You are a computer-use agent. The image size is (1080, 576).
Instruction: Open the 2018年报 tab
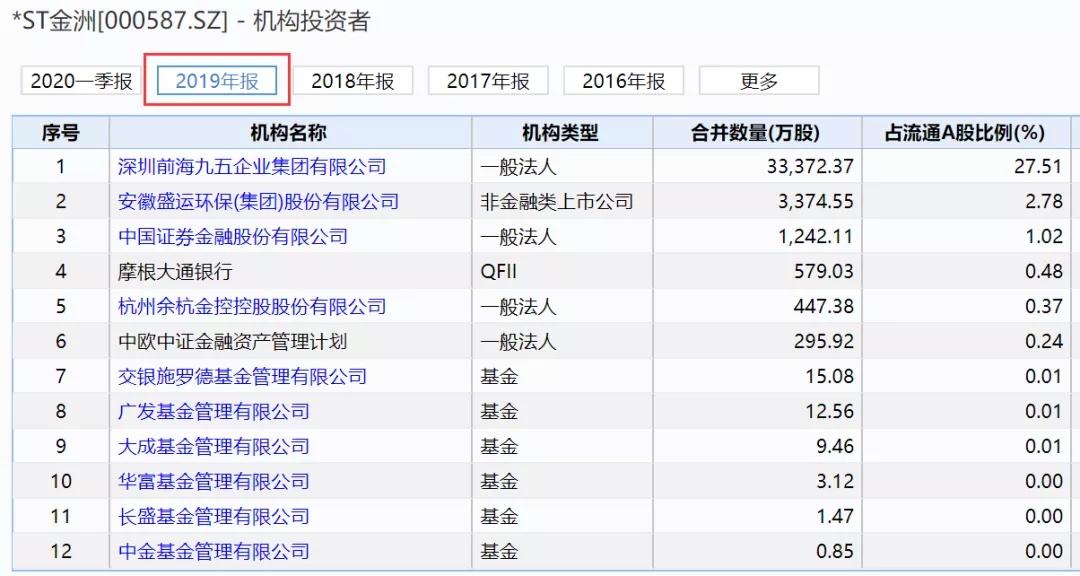(x=353, y=81)
